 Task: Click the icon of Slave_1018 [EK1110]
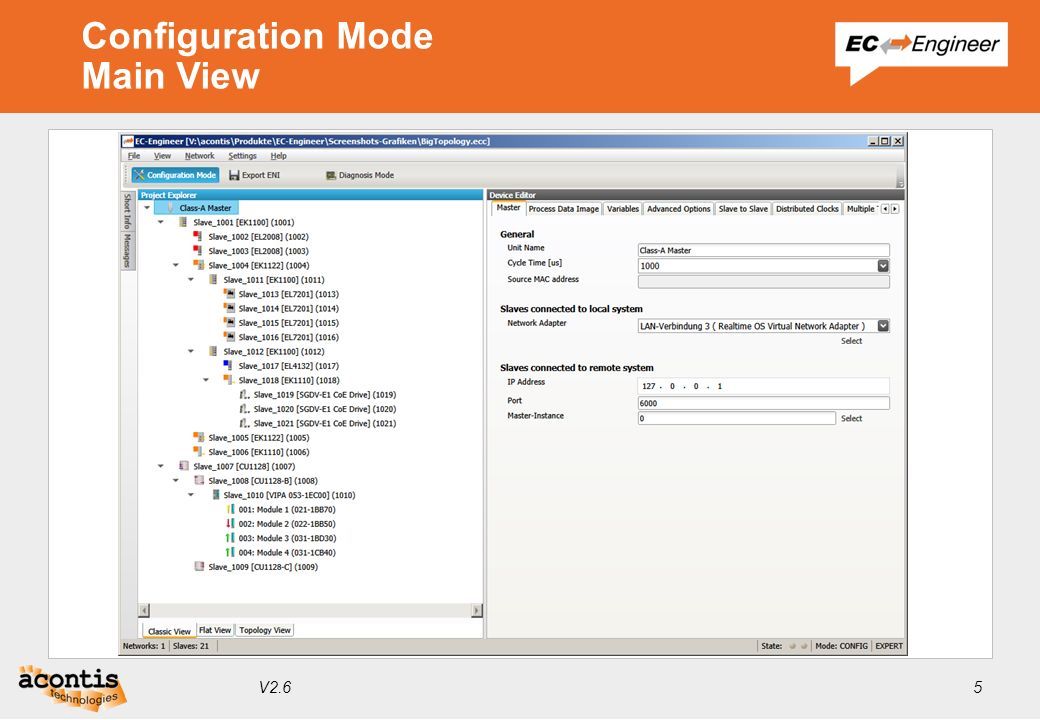[x=228, y=380]
